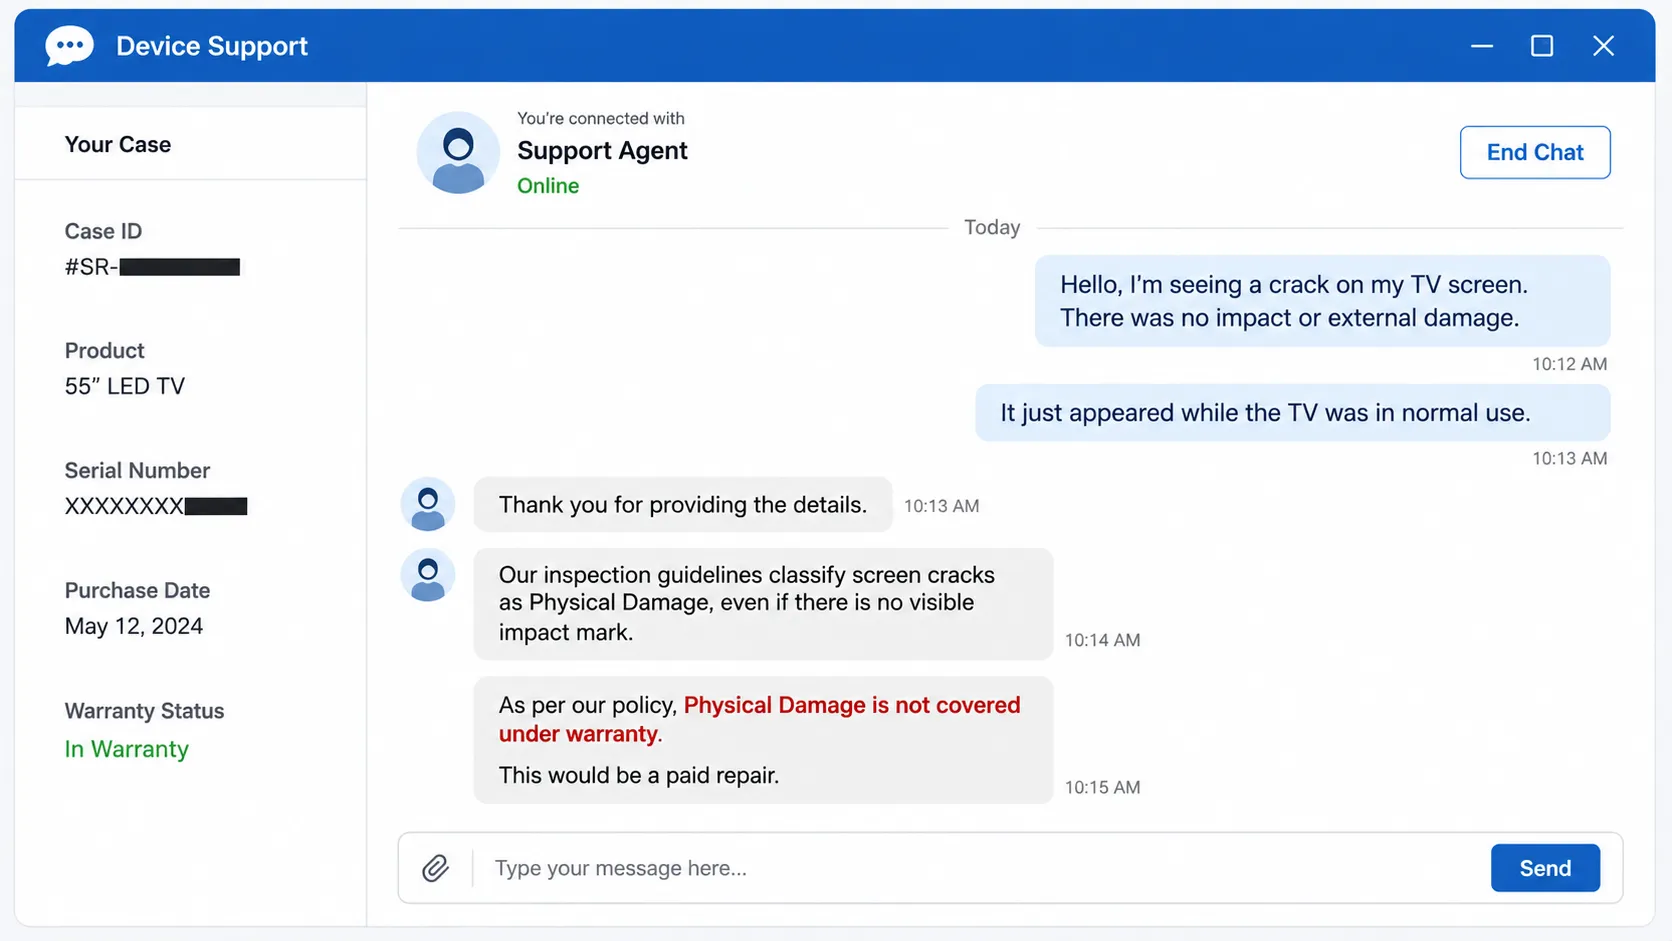1672x941 pixels.
Task: Click the 'In Warranty' status value
Action: 126,749
